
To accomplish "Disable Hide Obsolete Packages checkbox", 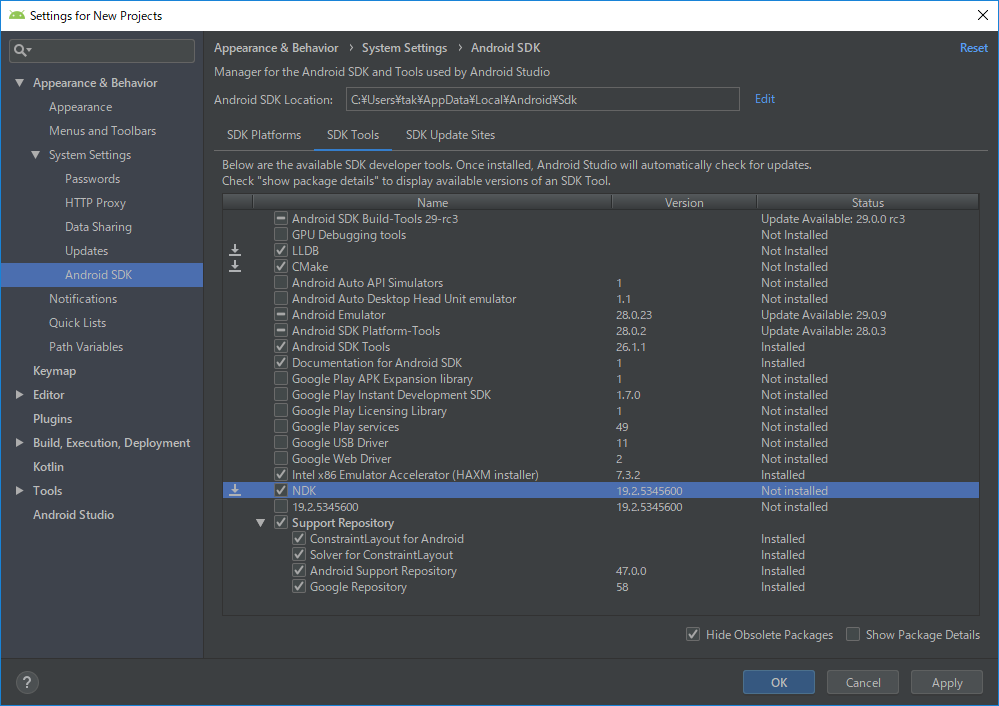I will (693, 634).
